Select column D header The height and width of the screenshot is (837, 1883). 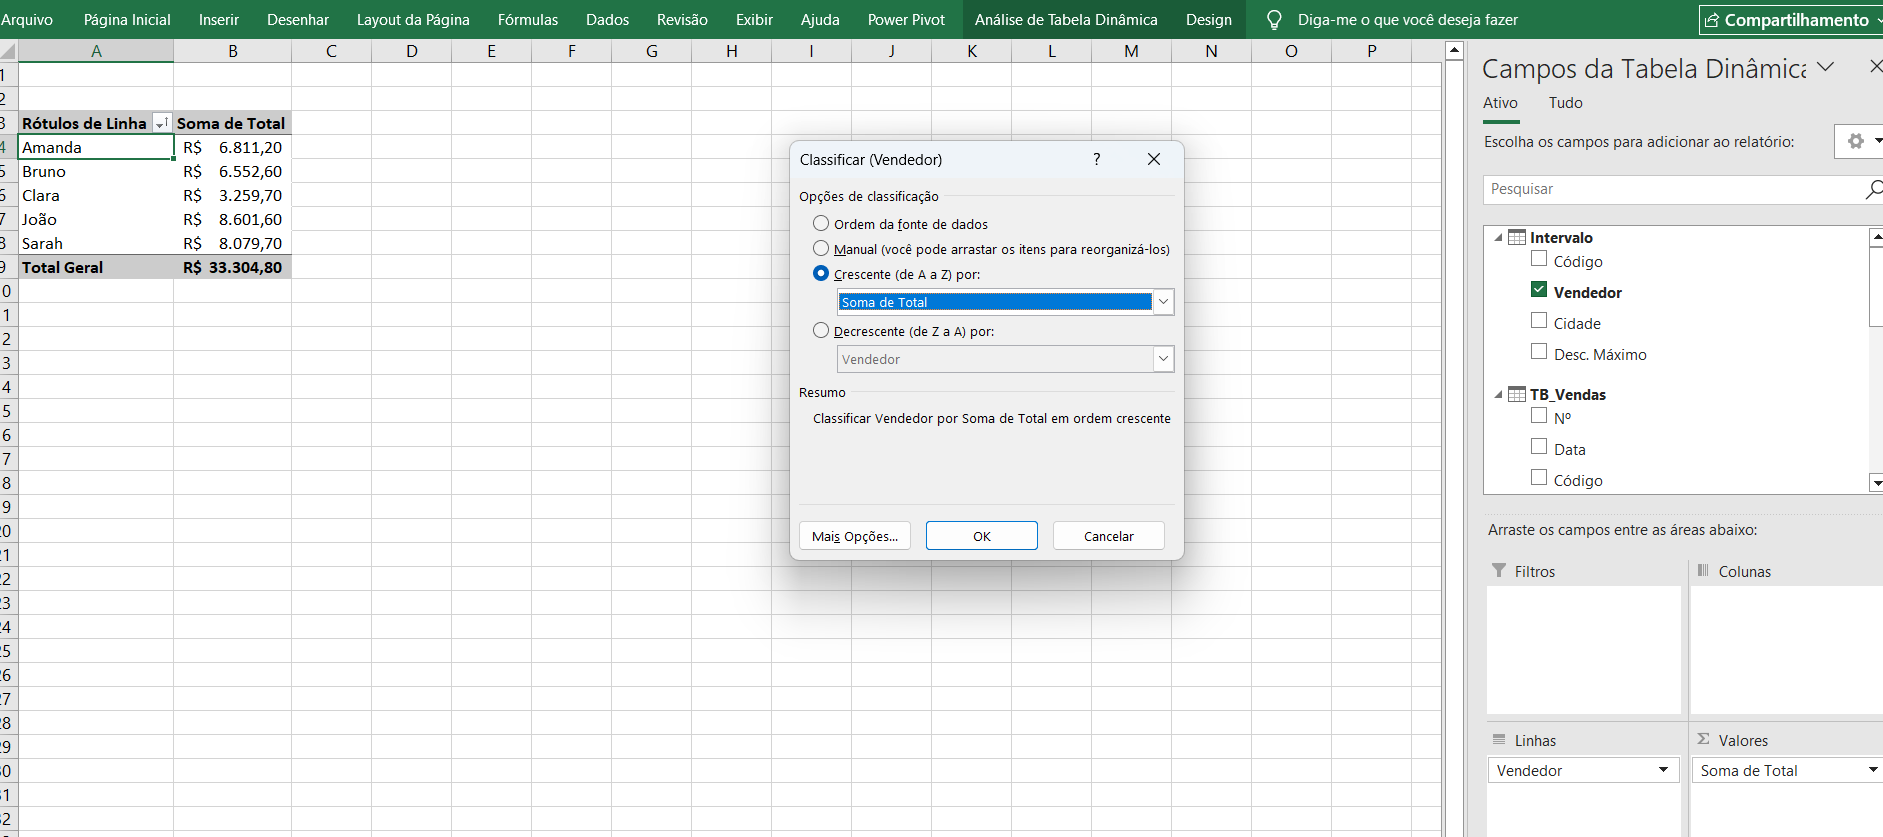(x=411, y=51)
